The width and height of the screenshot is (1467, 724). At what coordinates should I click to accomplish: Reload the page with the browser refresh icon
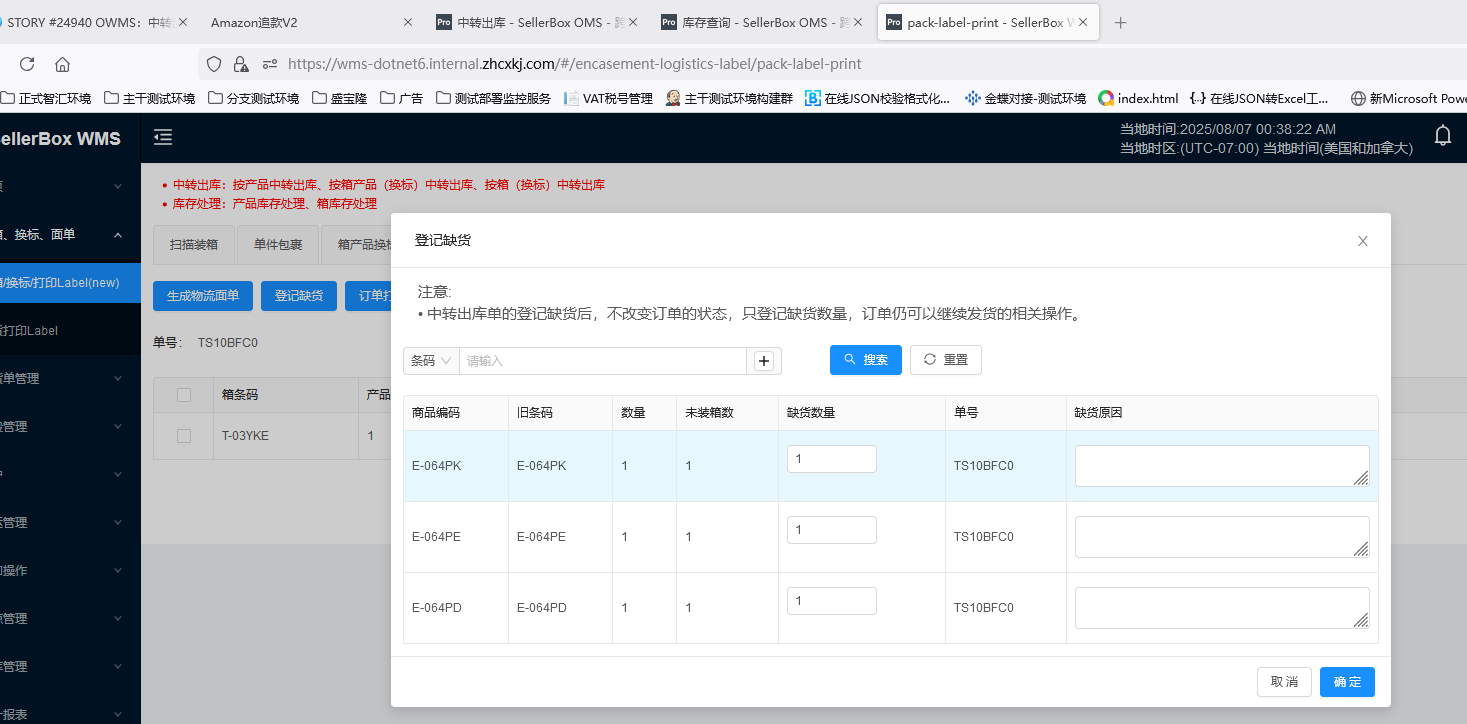[27, 64]
